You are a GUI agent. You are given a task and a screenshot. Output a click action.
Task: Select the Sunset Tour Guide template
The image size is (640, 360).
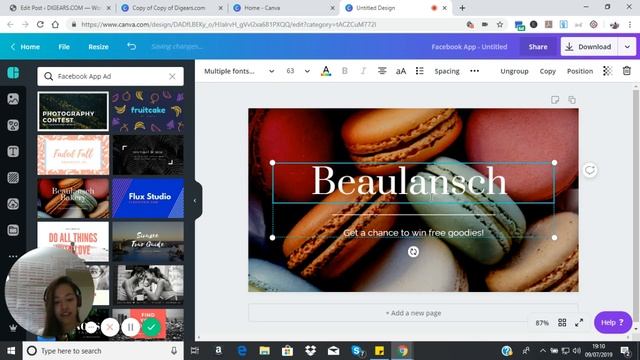point(148,242)
